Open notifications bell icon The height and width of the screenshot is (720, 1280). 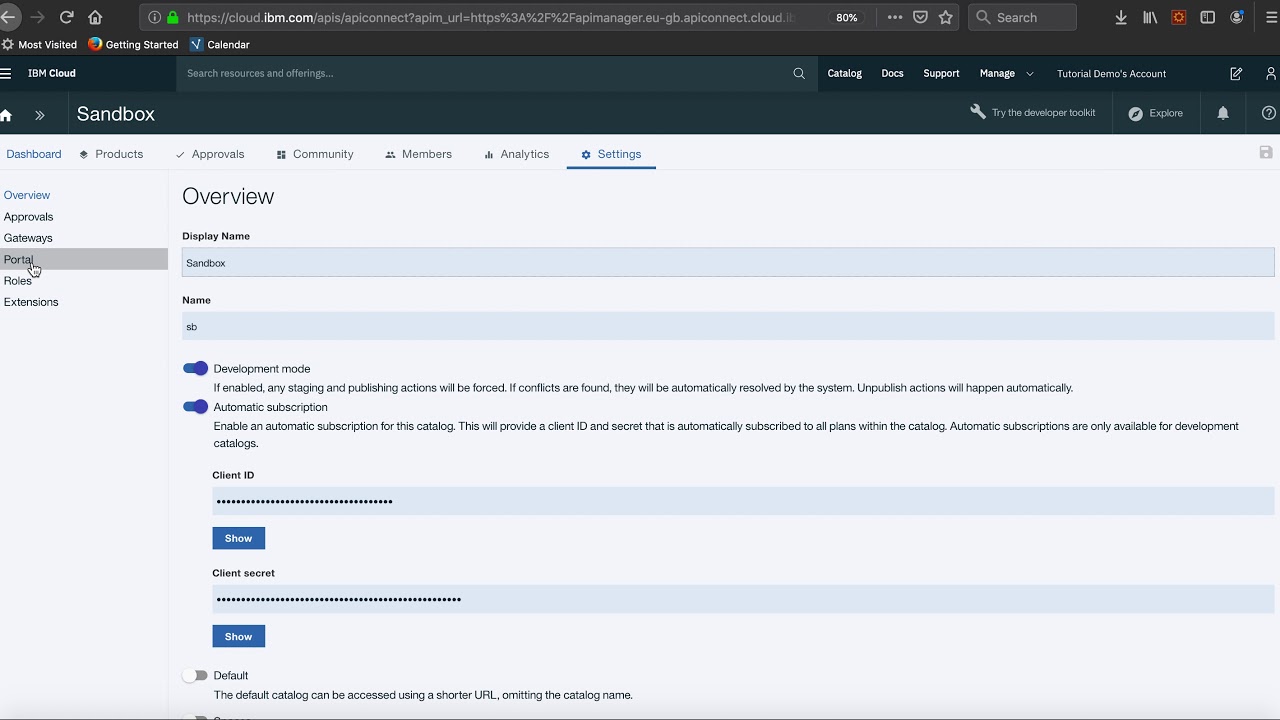click(x=1223, y=113)
